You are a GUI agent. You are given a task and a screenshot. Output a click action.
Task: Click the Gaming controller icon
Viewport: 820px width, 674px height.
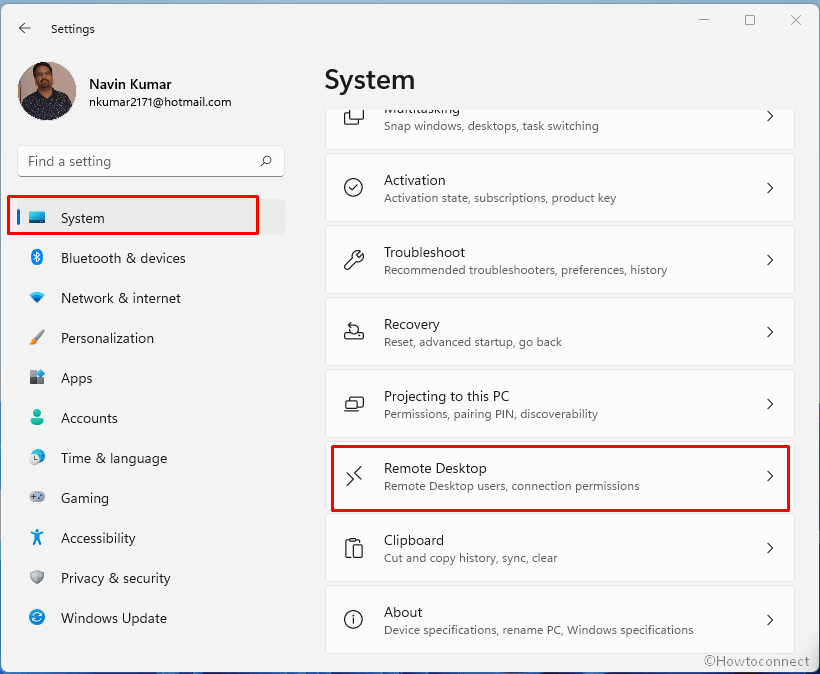point(37,497)
